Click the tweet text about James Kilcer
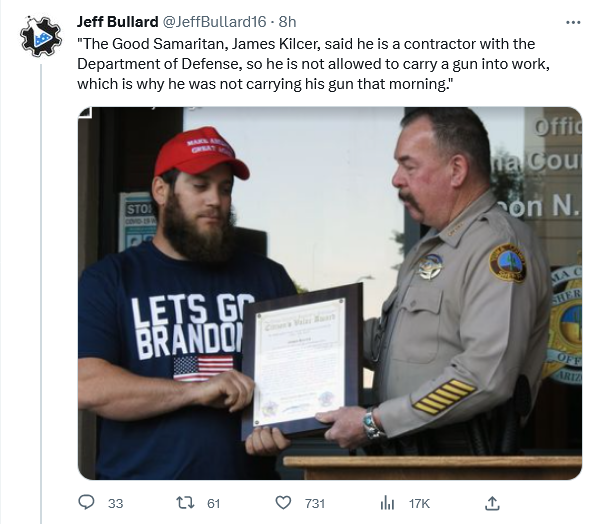Screen dimensions: 598x524 pos(313,64)
